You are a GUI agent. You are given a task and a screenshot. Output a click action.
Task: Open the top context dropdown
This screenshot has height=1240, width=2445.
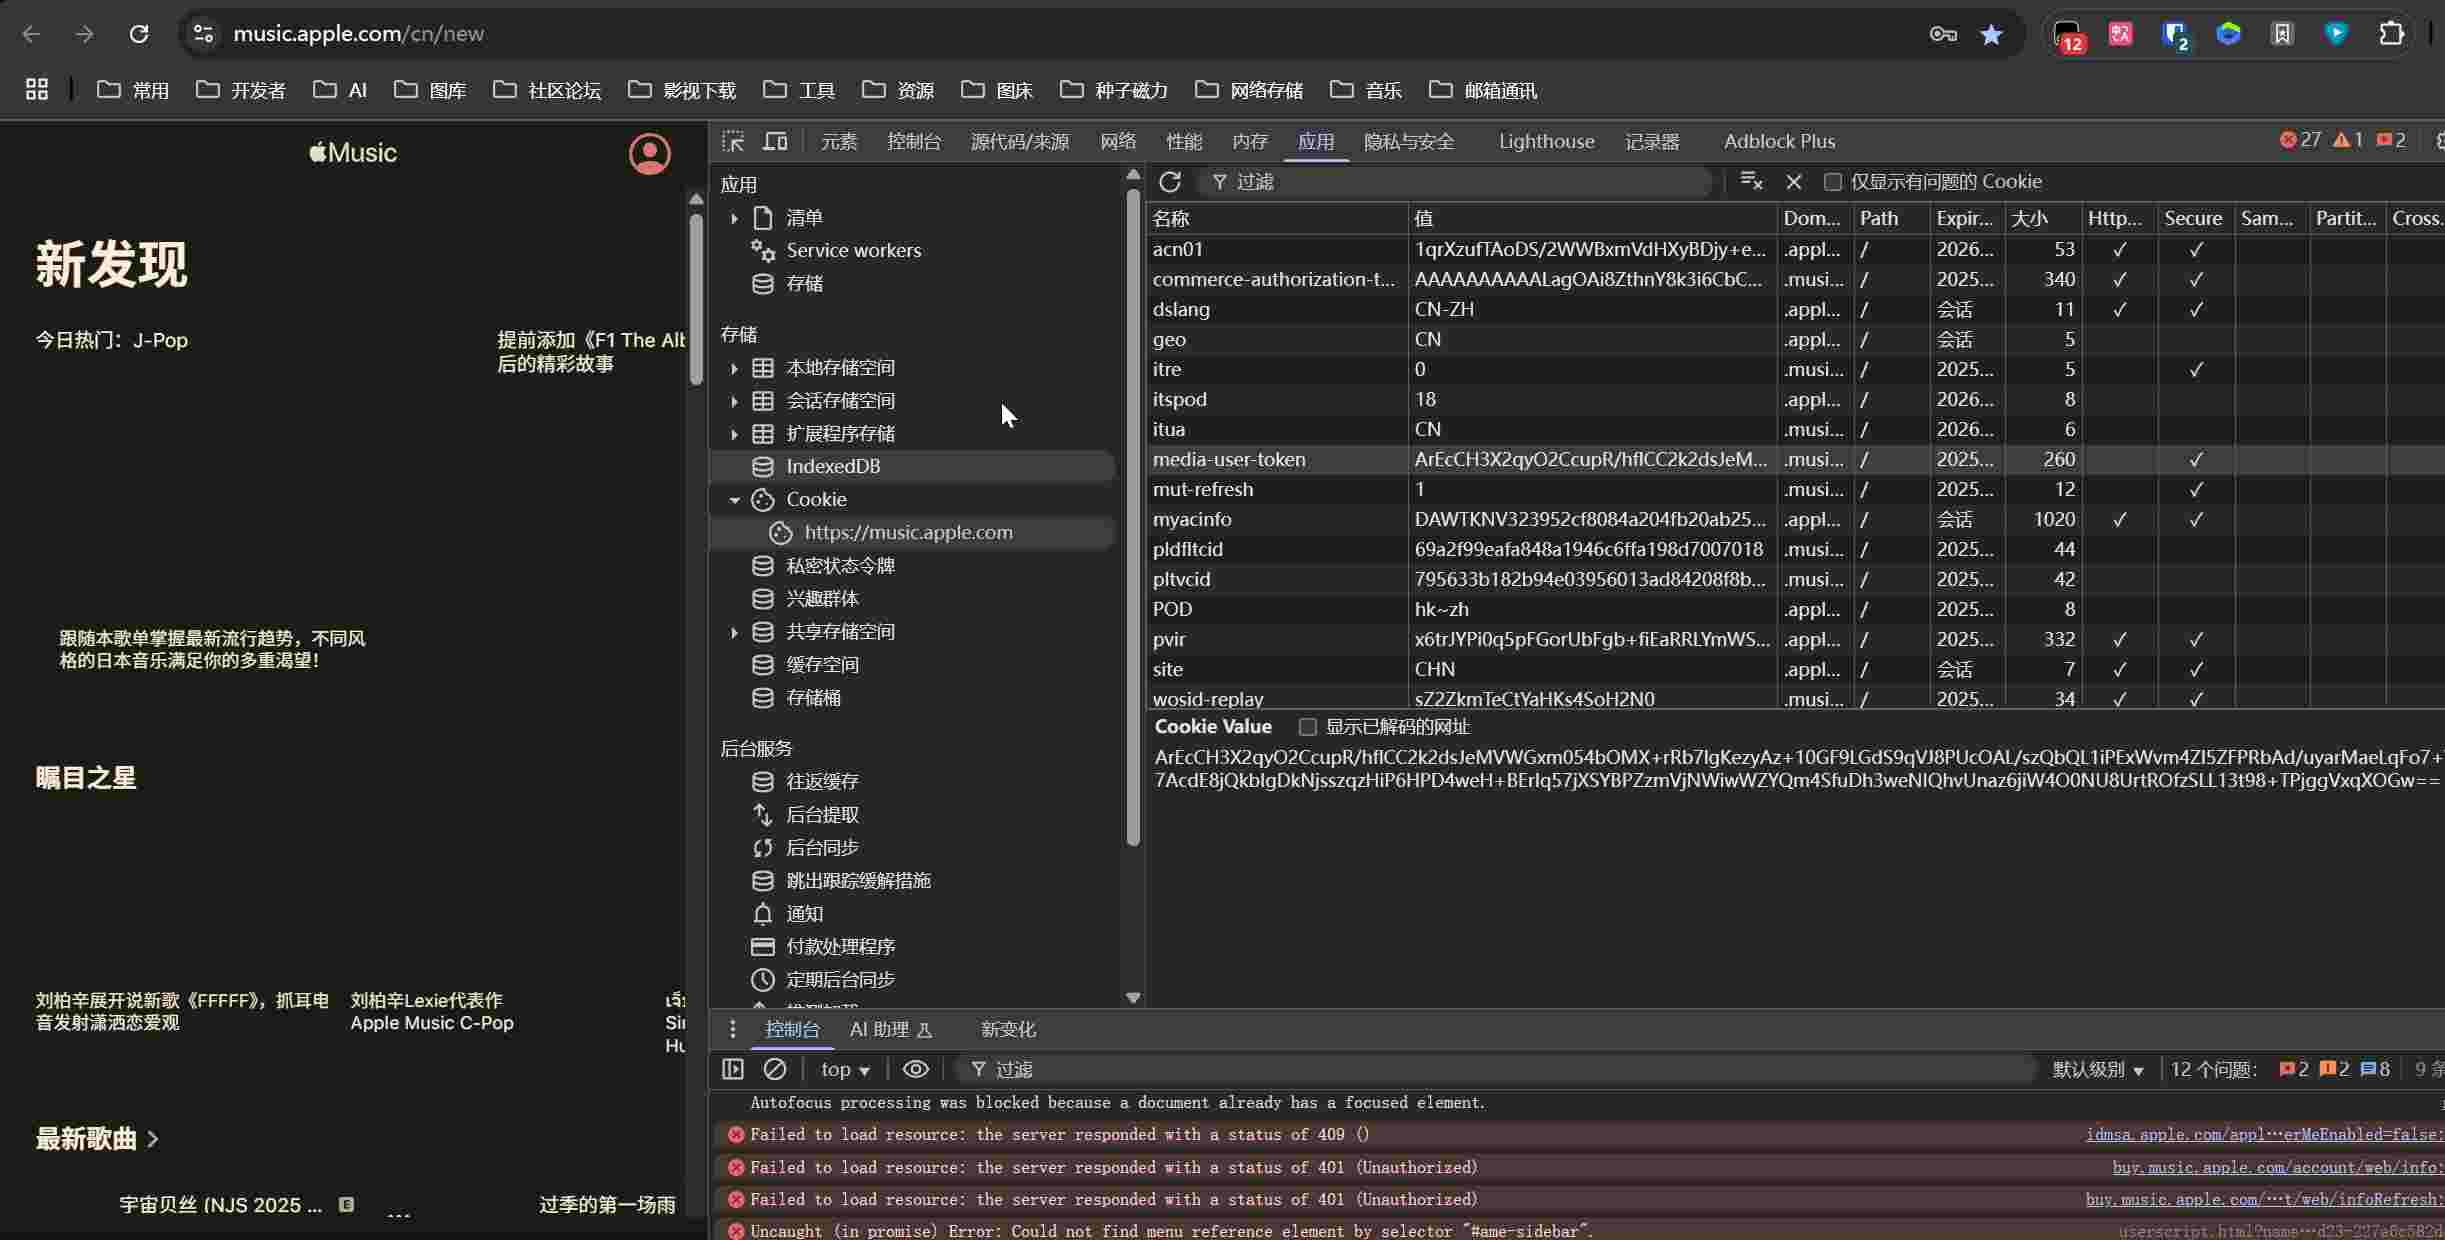[x=845, y=1069]
